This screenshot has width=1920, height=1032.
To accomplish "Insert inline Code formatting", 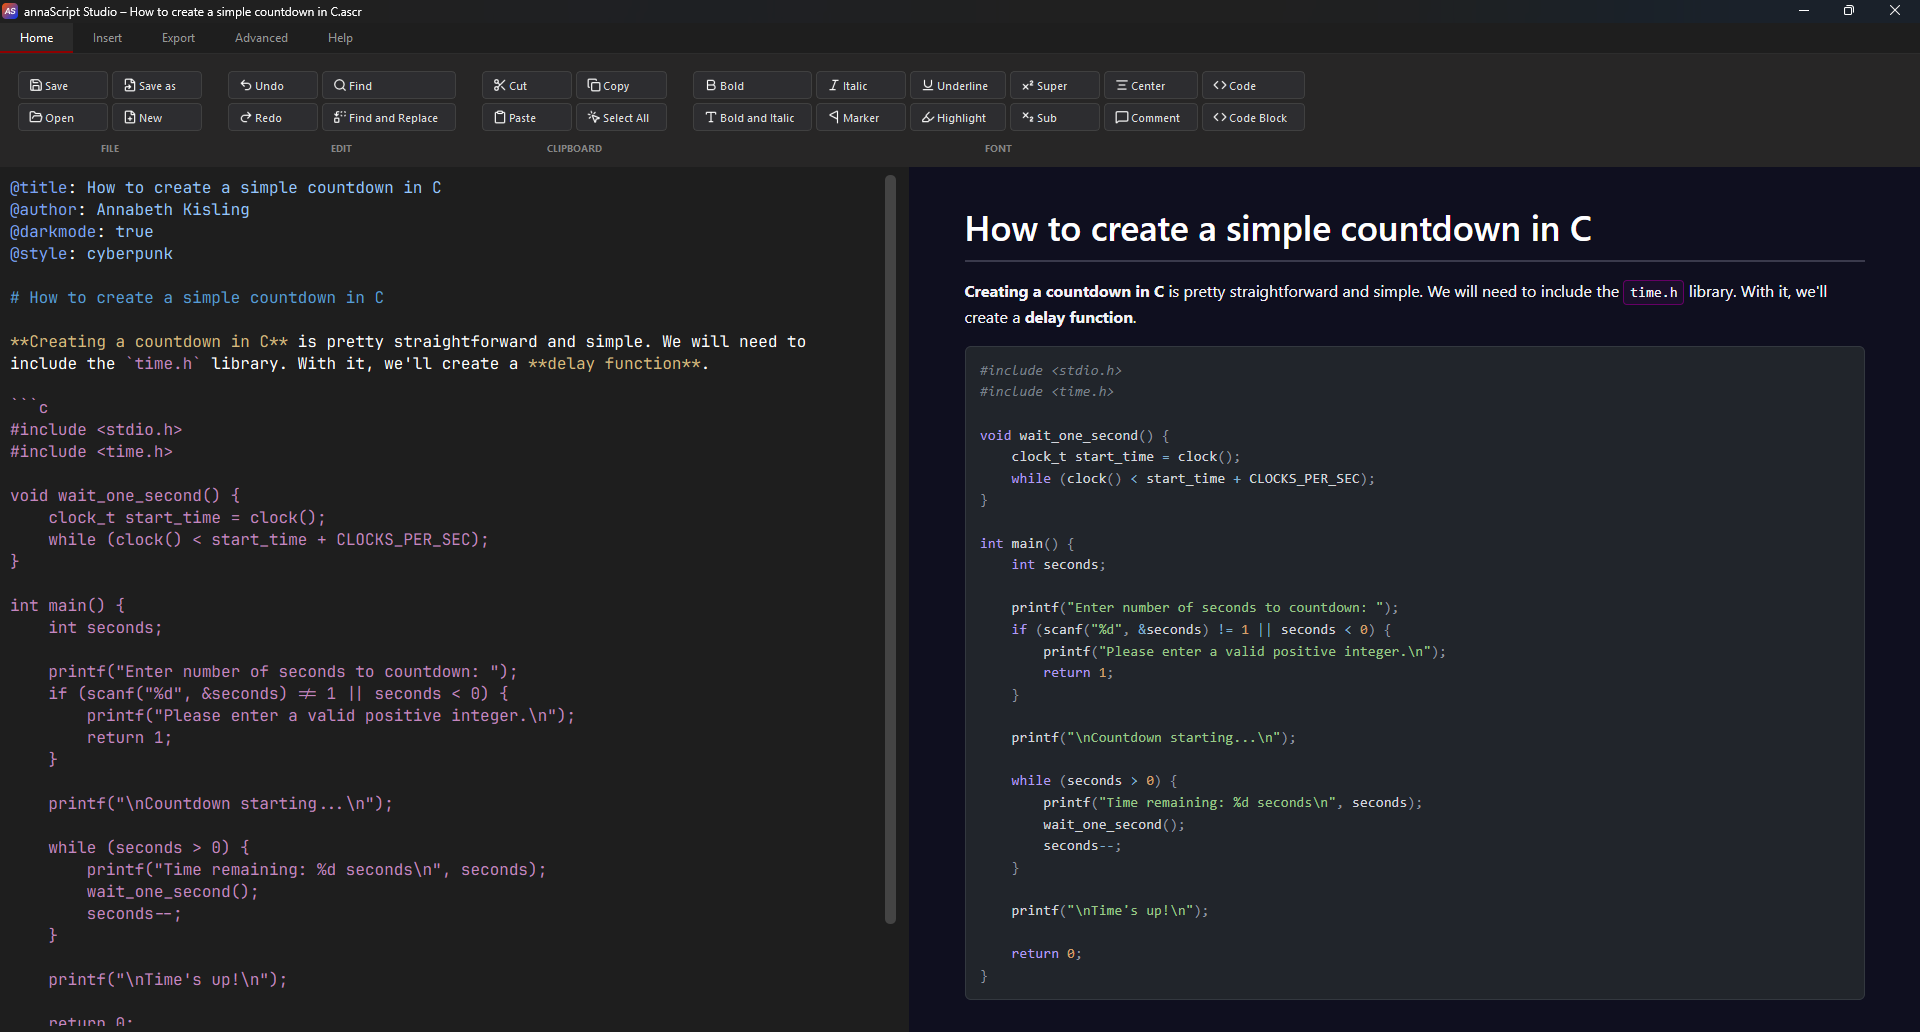I will tap(1253, 85).
